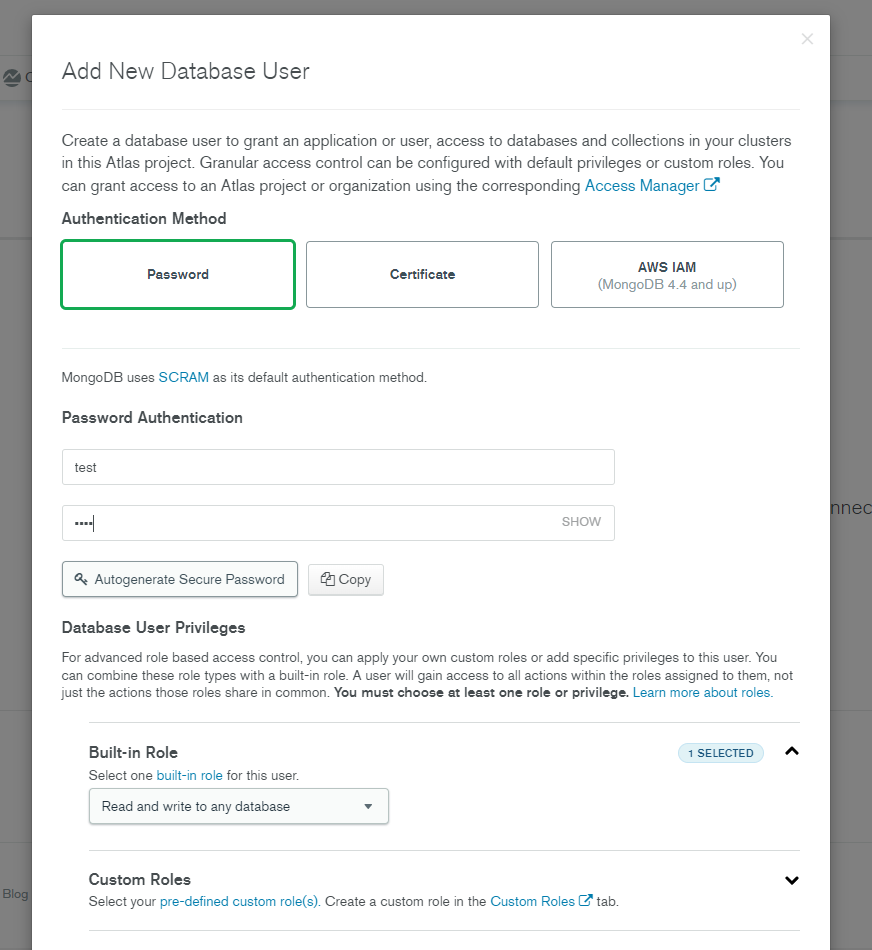The width and height of the screenshot is (872, 950).
Task: Open the Custom Roles tab link
Action: click(532, 902)
